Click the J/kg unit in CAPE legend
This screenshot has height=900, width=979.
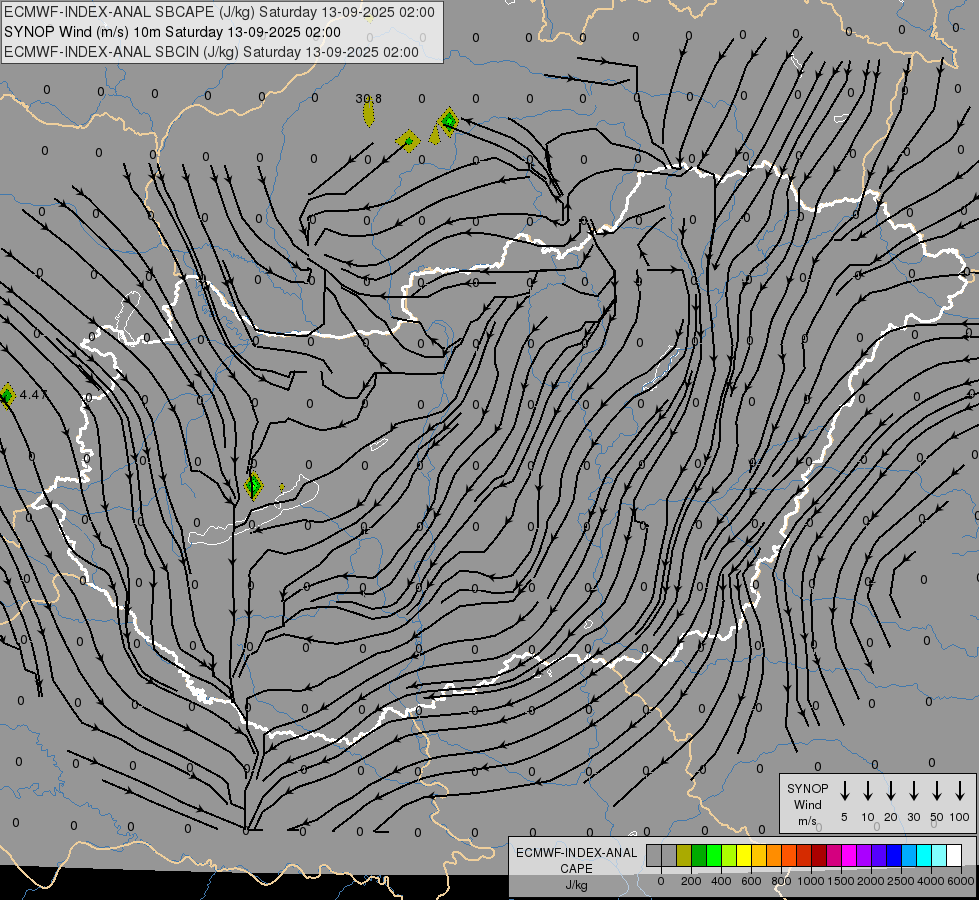pyautogui.click(x=576, y=885)
